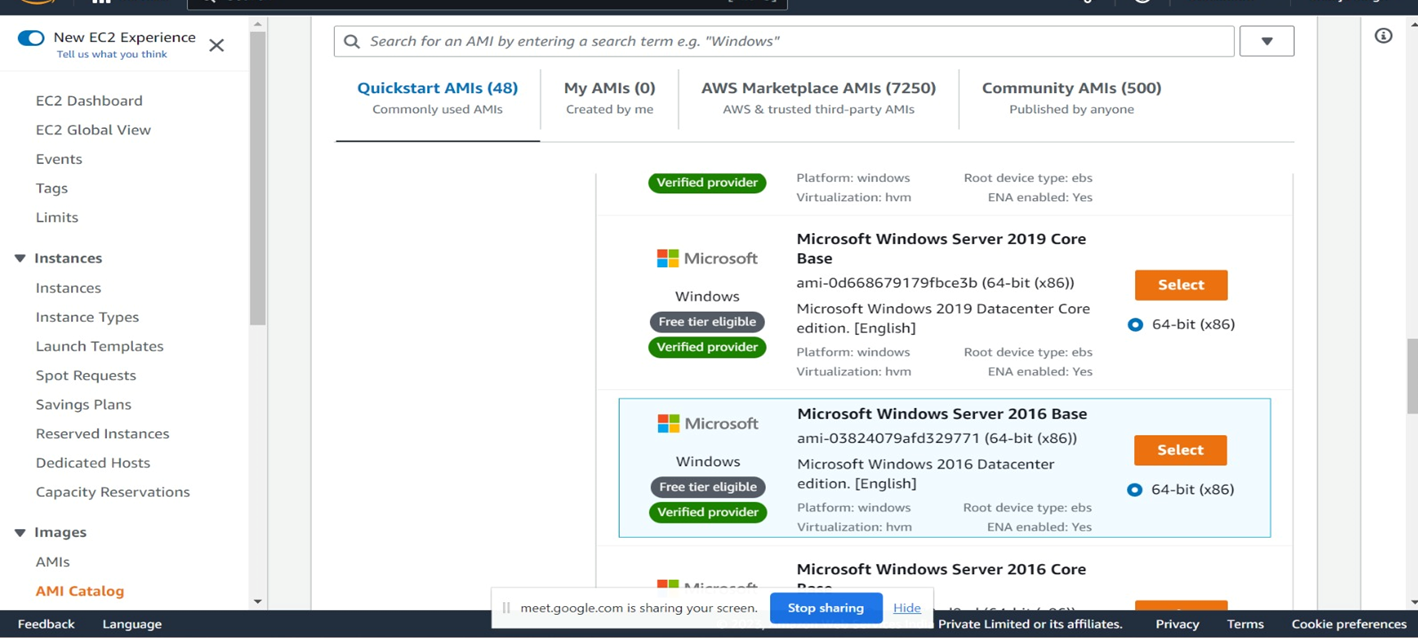
Task: Choose 64-bit (x86) for Server 2019 Core
Action: [1135, 324]
